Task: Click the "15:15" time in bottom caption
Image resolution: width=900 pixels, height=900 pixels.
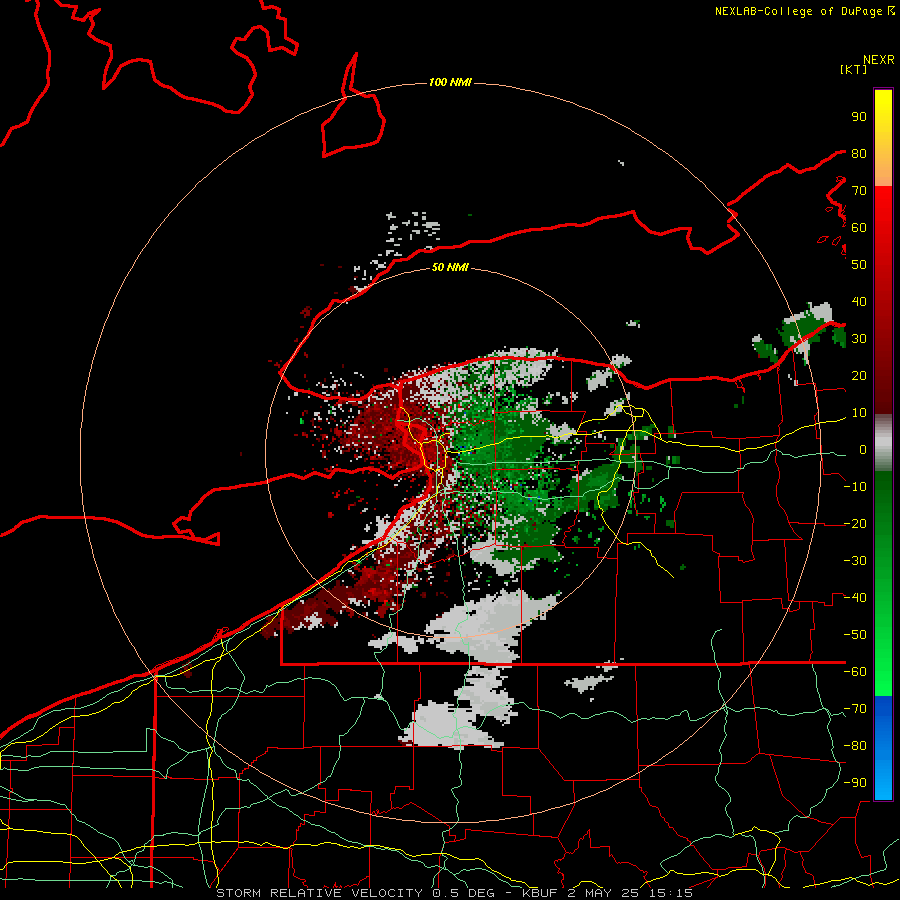Action: 673,893
